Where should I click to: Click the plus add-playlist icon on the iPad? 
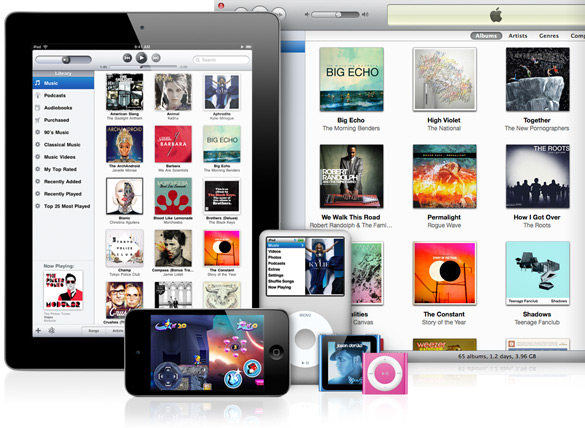pyautogui.click(x=38, y=331)
